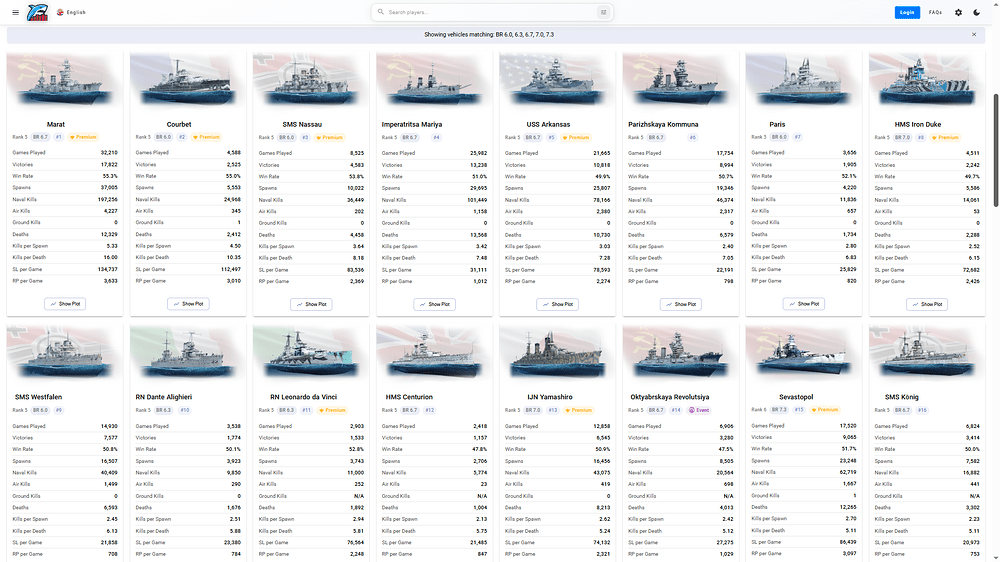
Task: Click the Login button
Action: 907,12
